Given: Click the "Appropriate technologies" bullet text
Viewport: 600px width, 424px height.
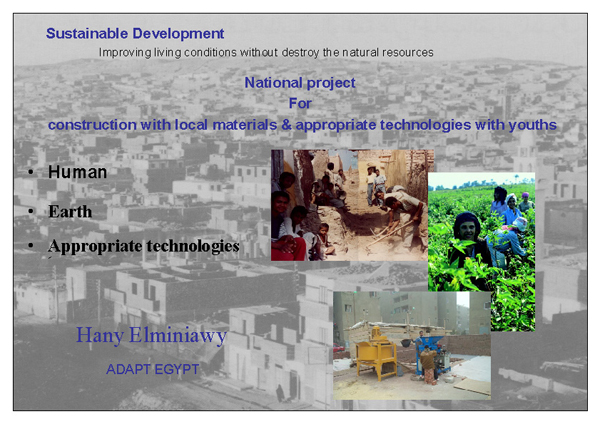Looking at the screenshot, I should coord(143,245).
